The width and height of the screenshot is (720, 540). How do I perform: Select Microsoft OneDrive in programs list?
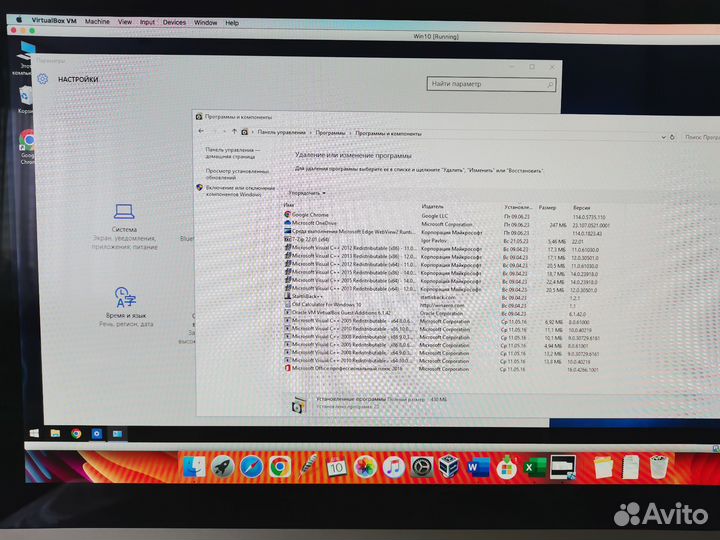pyautogui.click(x=446, y=224)
